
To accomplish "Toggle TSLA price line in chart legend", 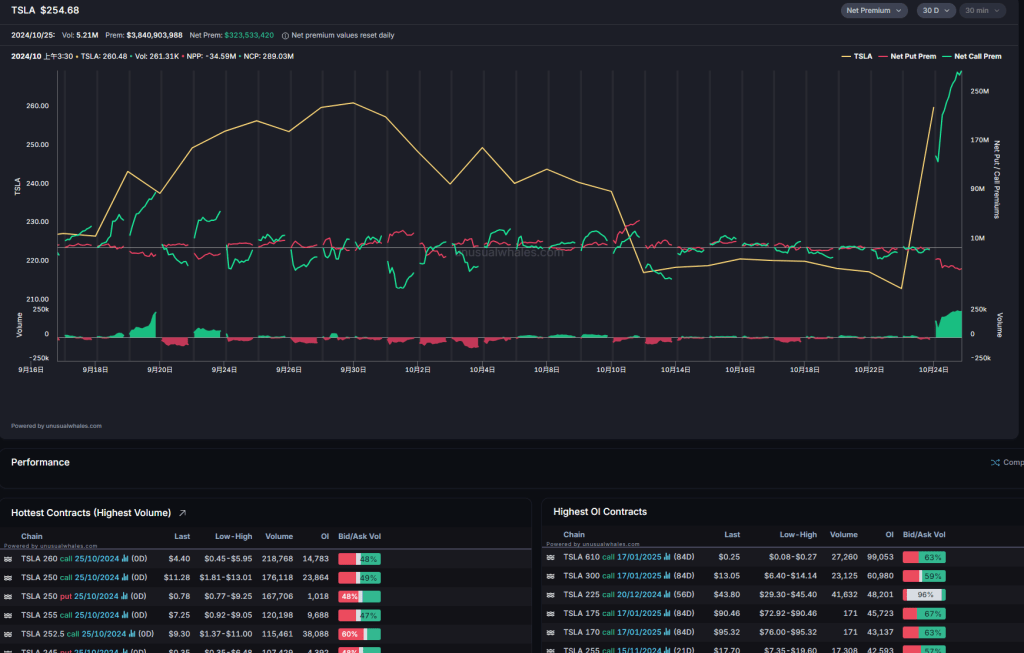I will (857, 56).
